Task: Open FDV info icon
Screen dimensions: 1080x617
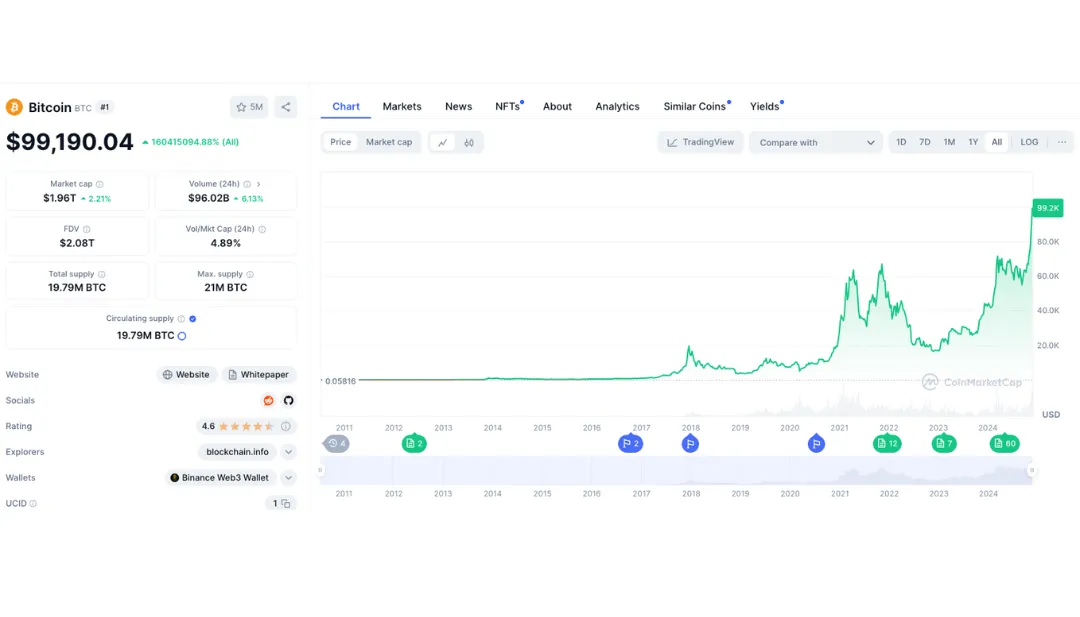Action: coord(87,229)
